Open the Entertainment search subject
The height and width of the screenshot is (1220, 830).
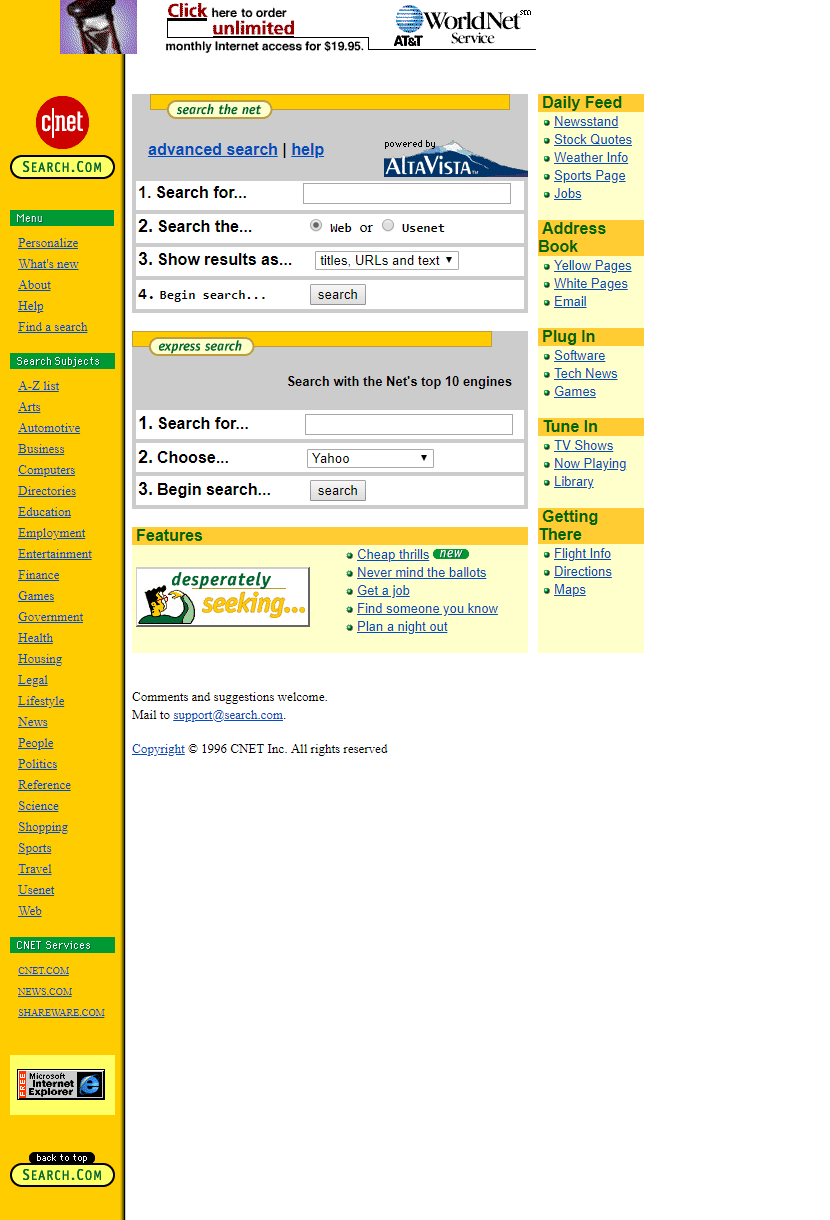click(55, 554)
